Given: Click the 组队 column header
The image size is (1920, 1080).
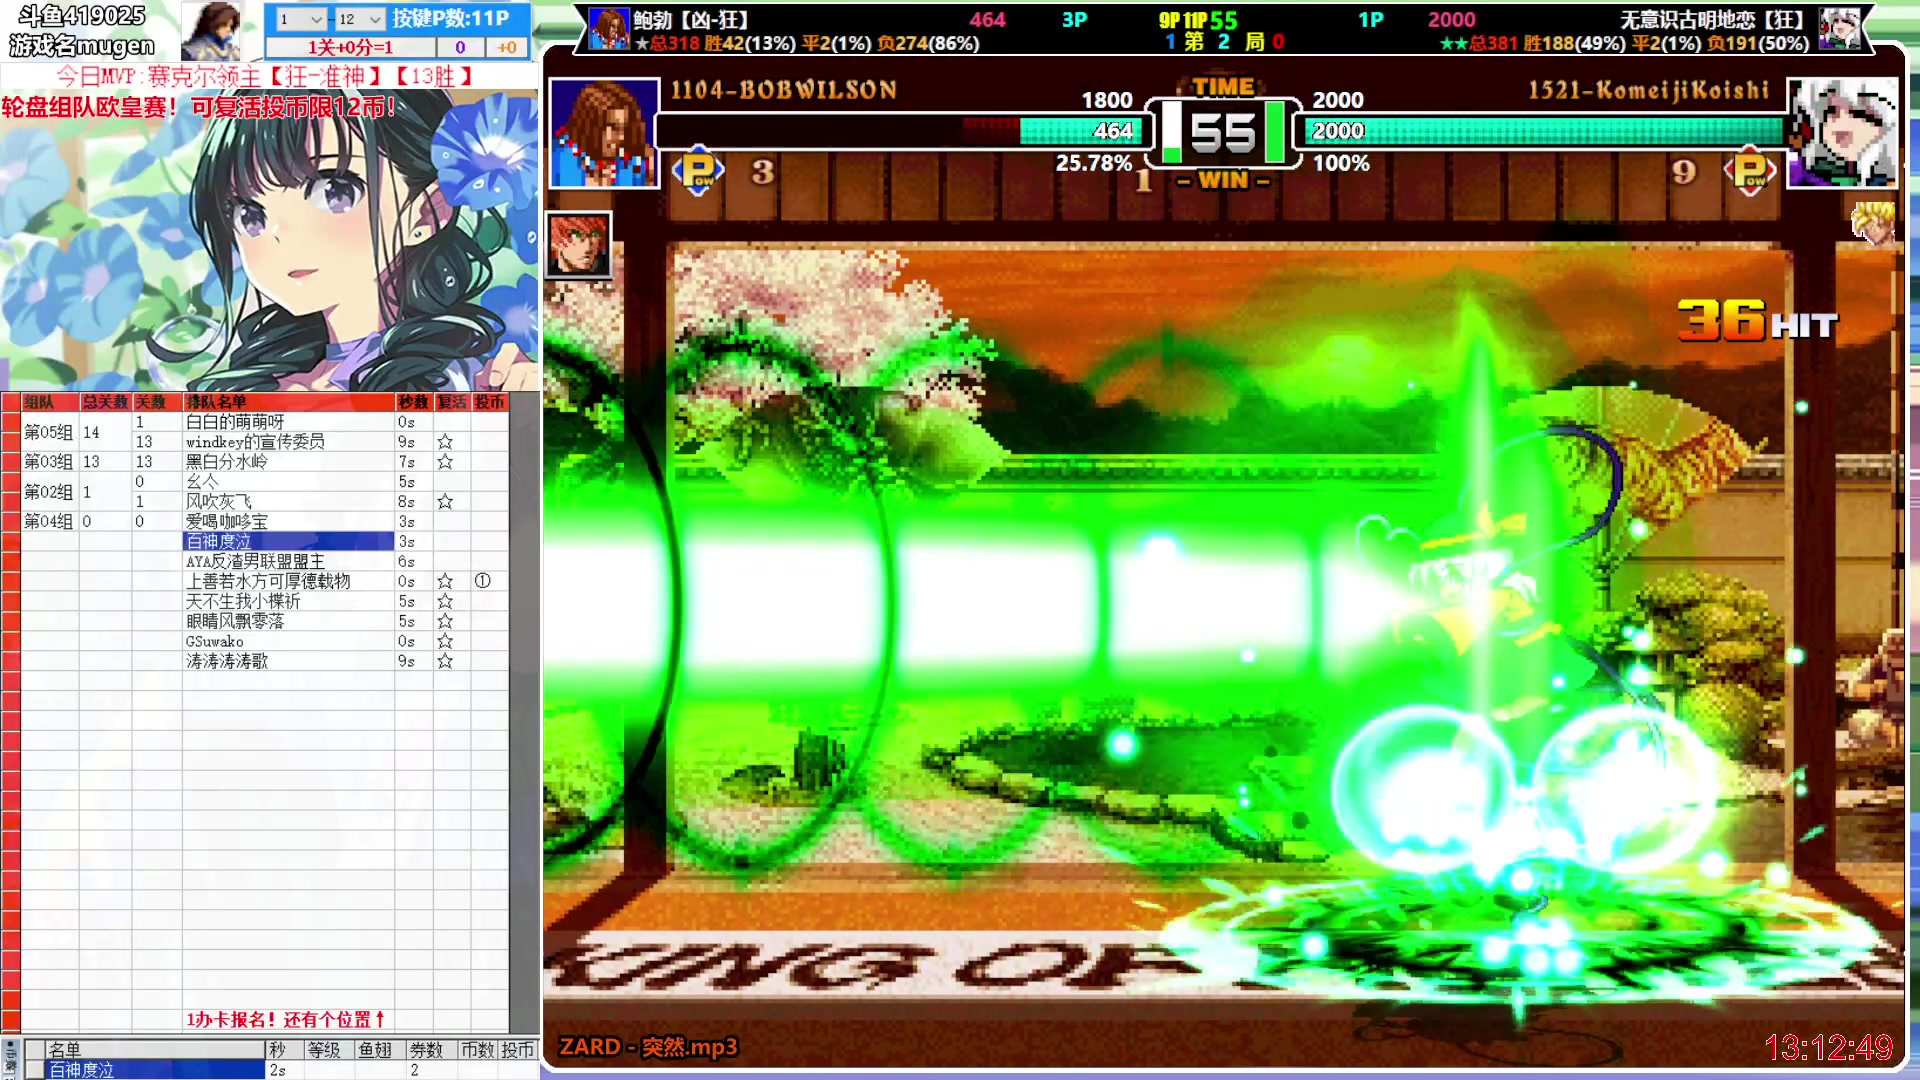Looking at the screenshot, I should 49,402.
